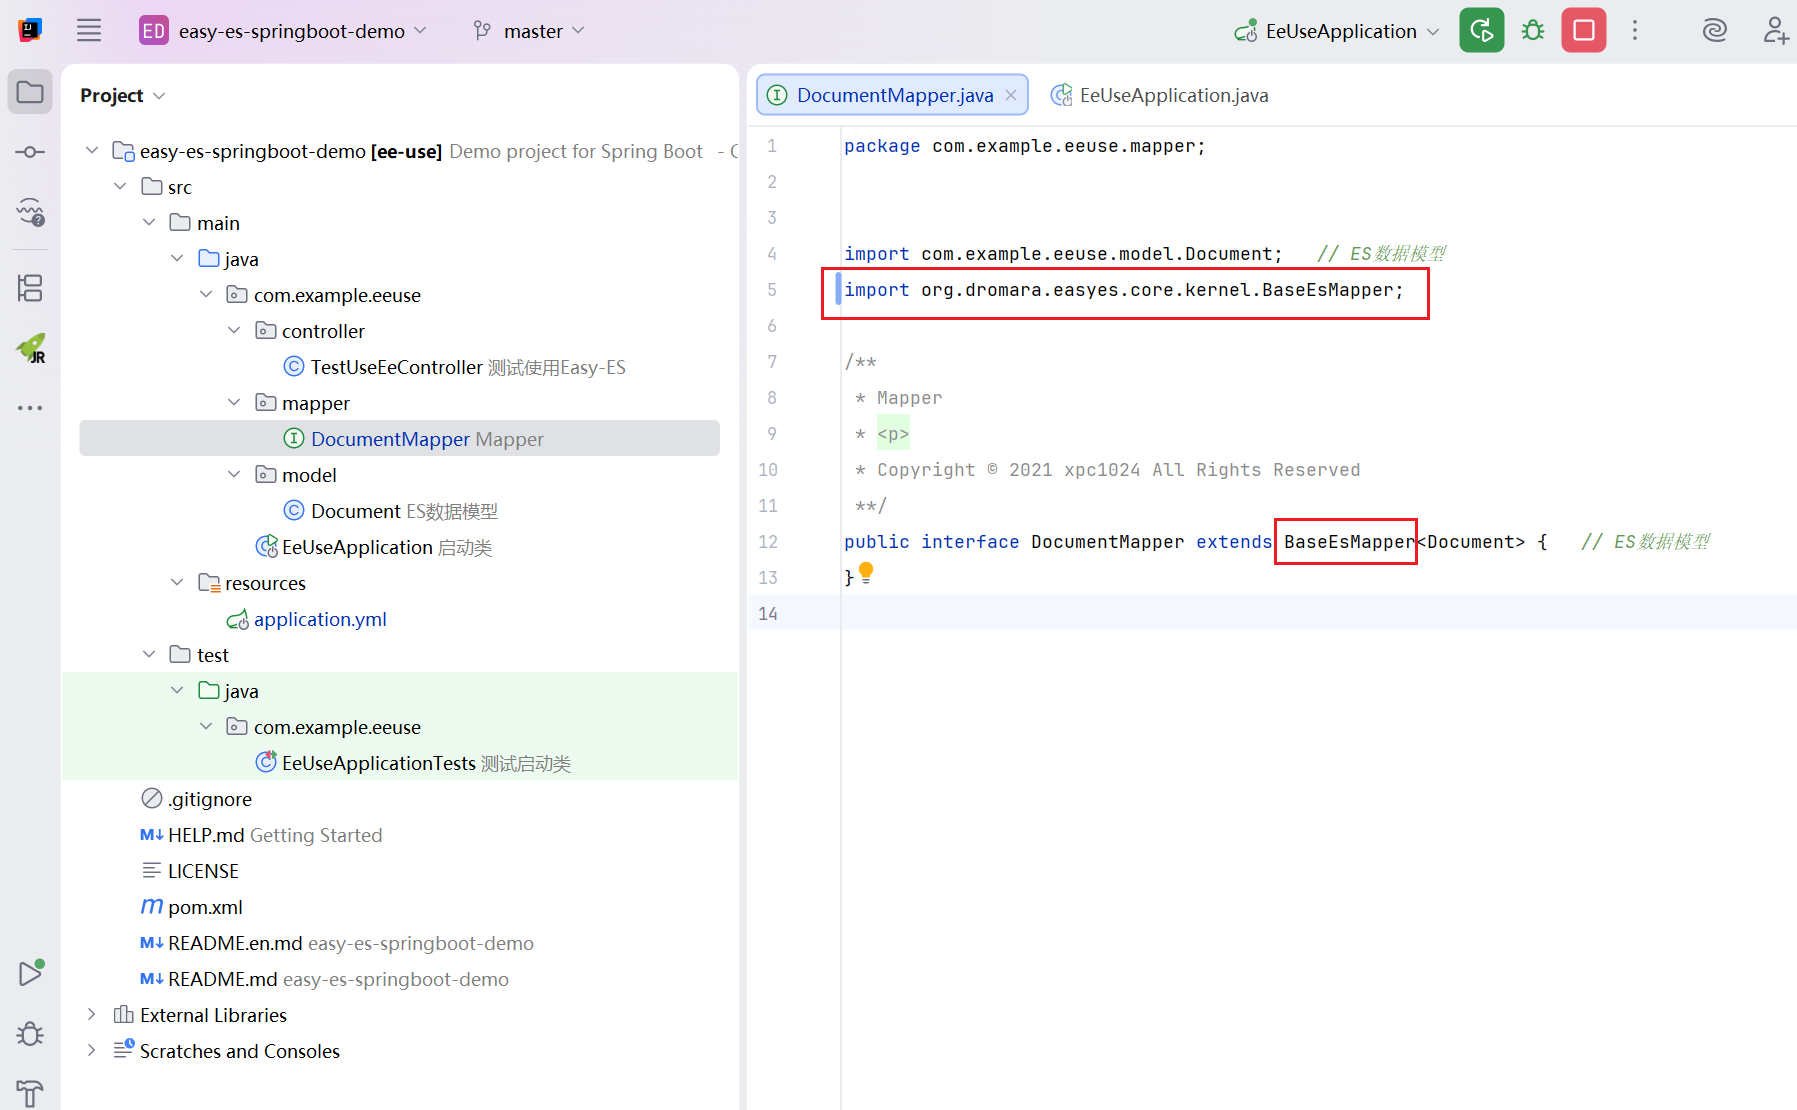The image size is (1797, 1110).
Task: Click the BaseEsMapper import statement line
Action: [1123, 290]
